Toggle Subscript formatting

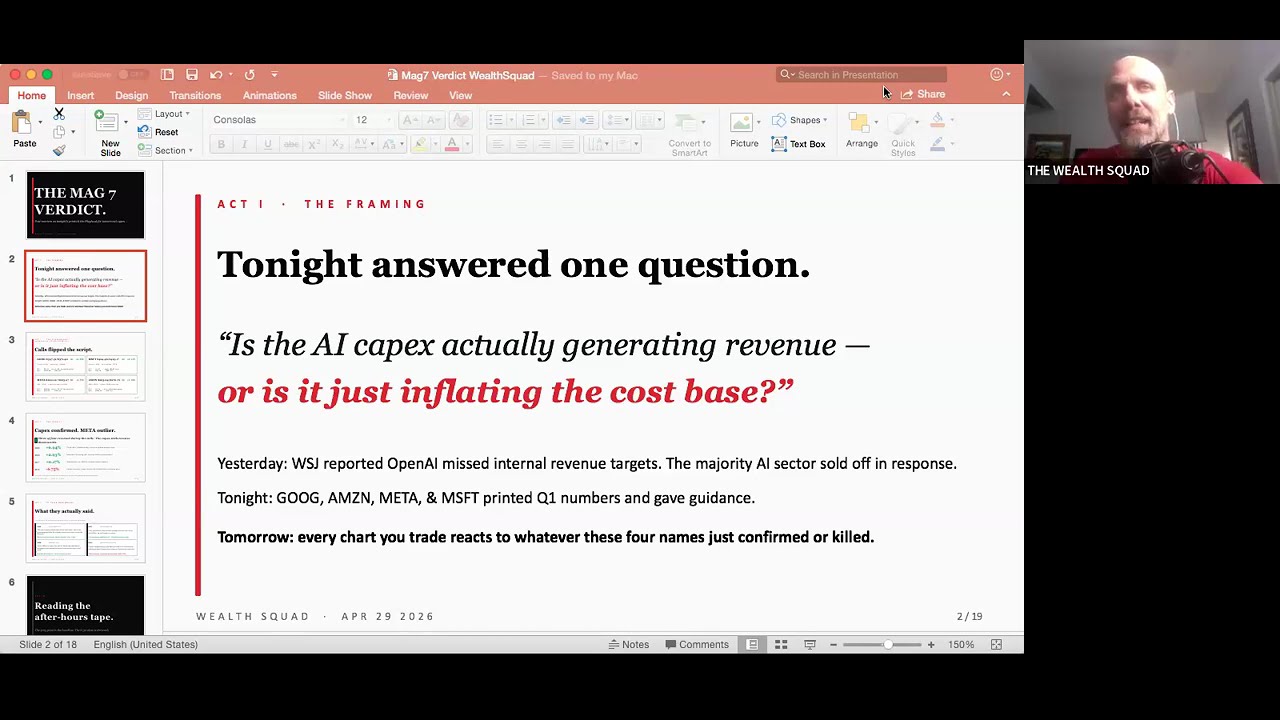tap(337, 144)
